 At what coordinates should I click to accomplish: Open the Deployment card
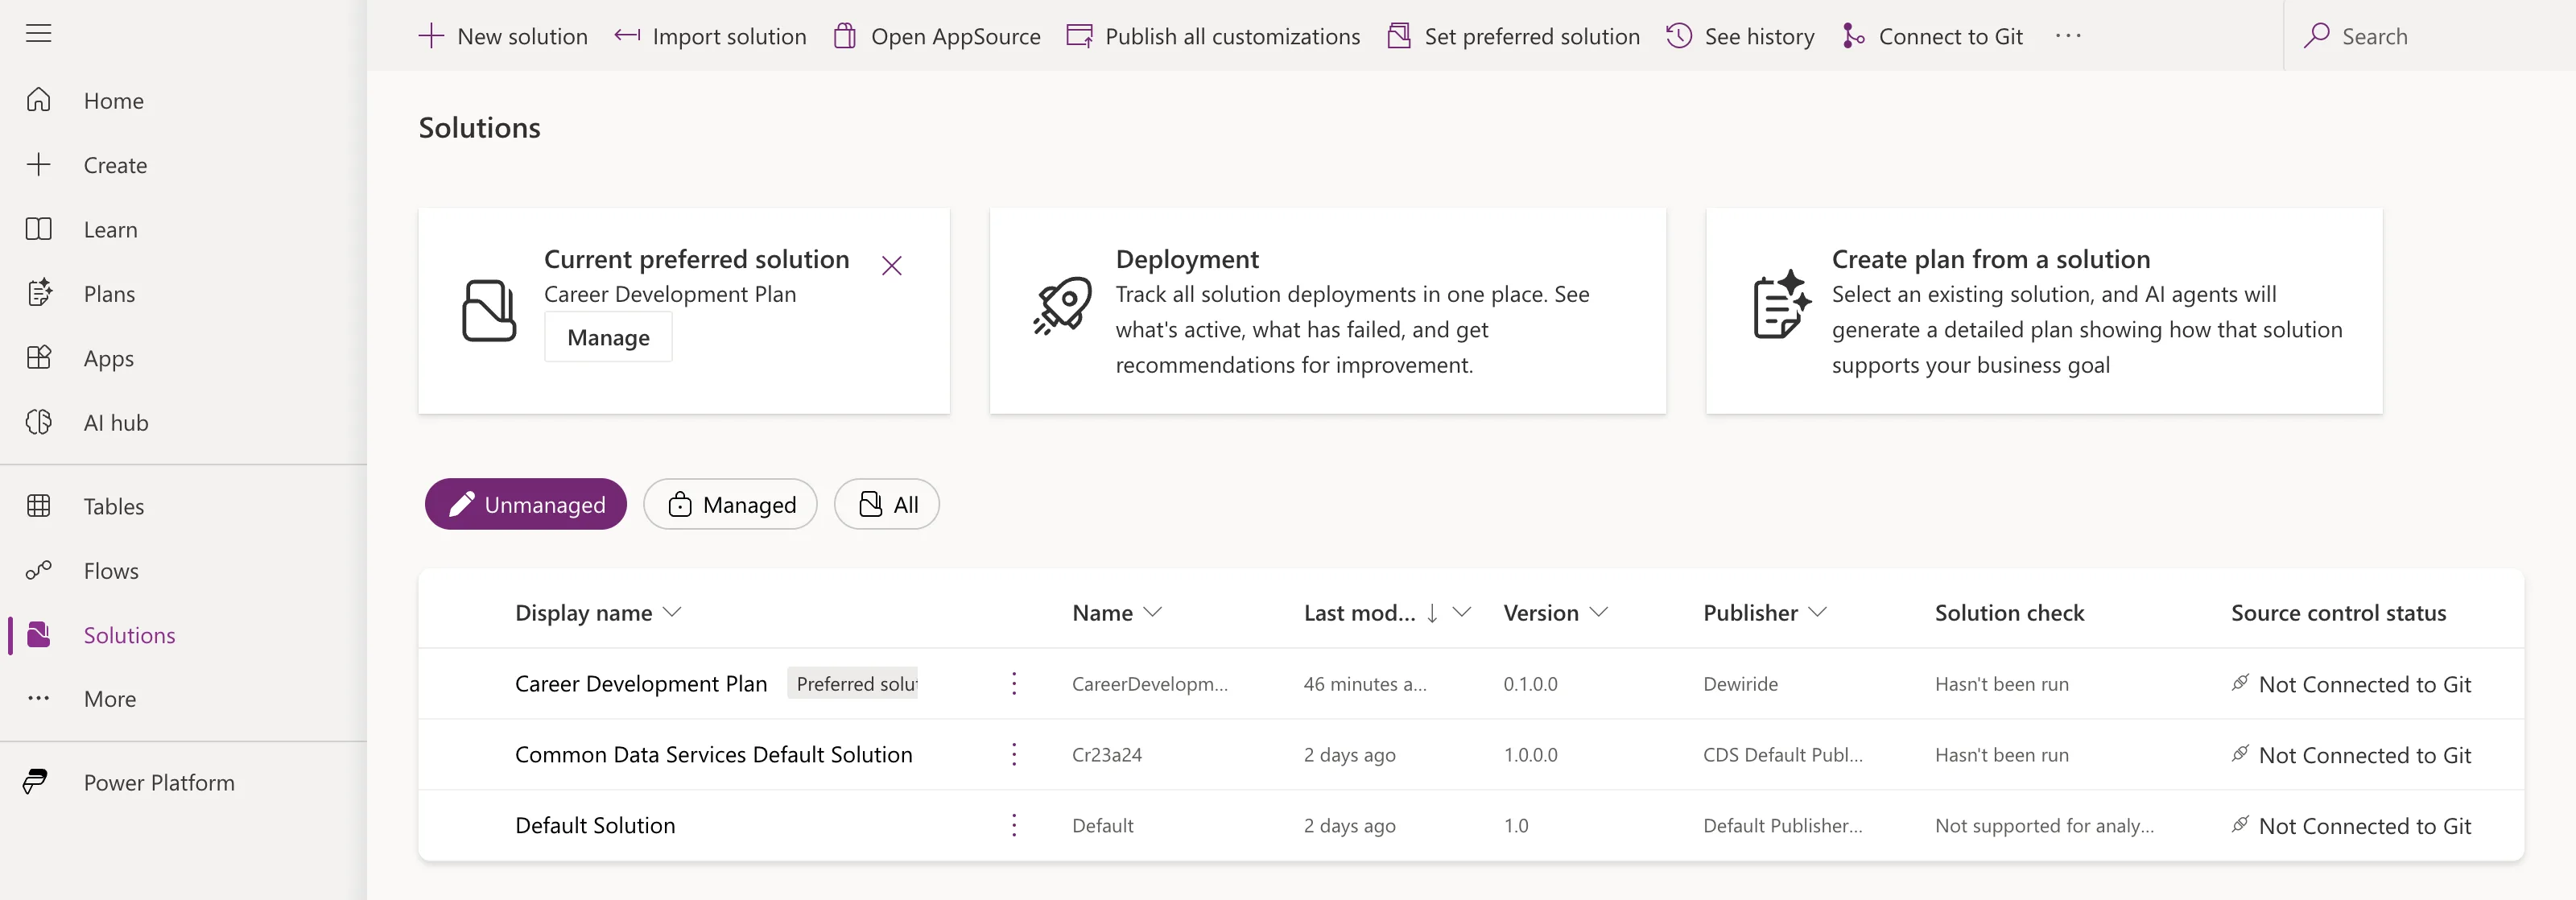(1327, 311)
